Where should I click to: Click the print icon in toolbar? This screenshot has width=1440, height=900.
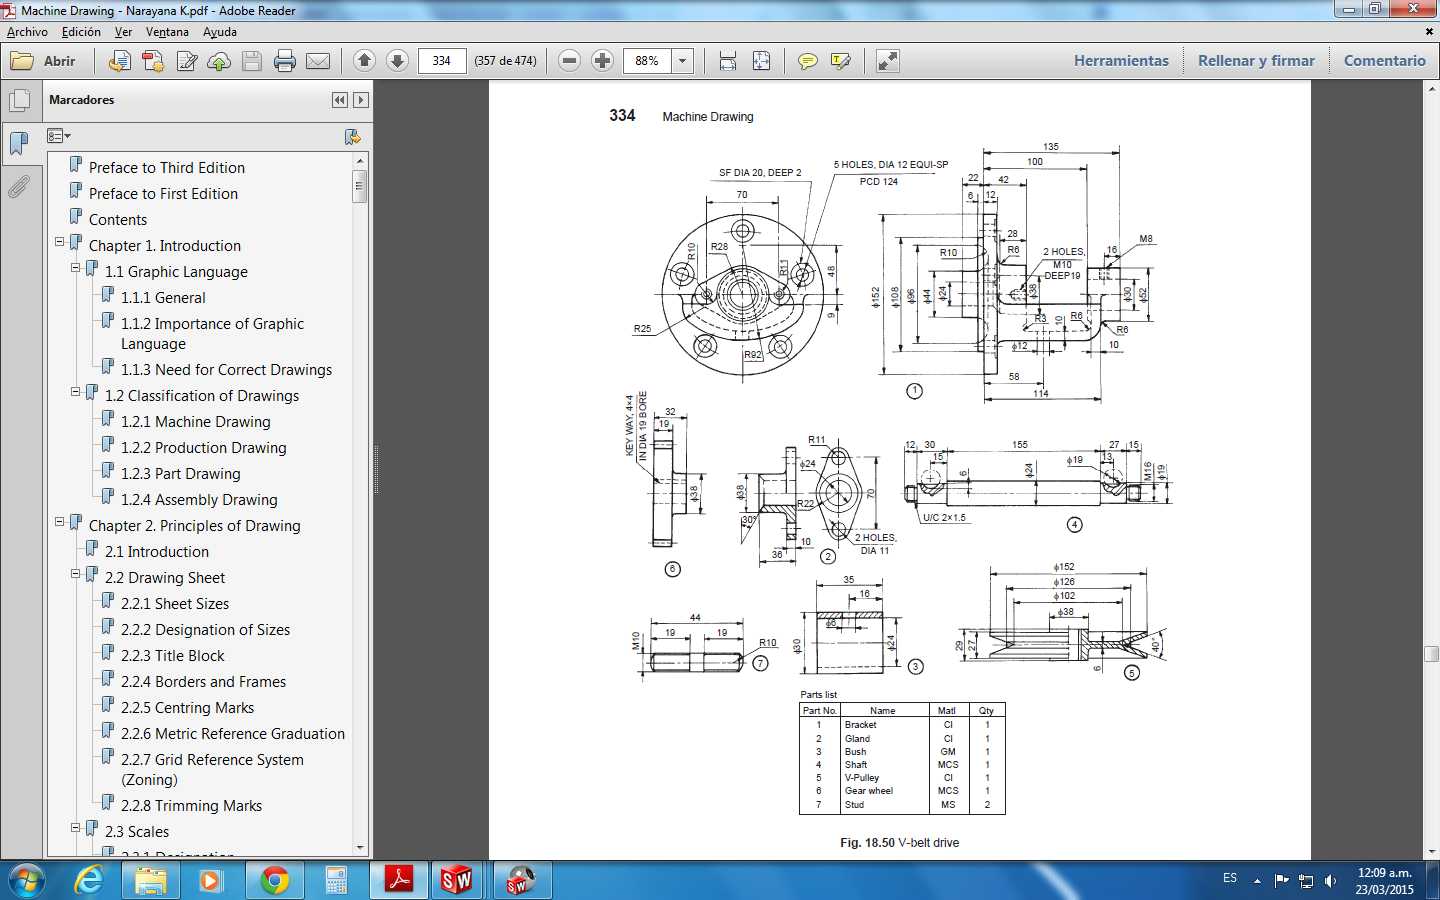click(285, 61)
